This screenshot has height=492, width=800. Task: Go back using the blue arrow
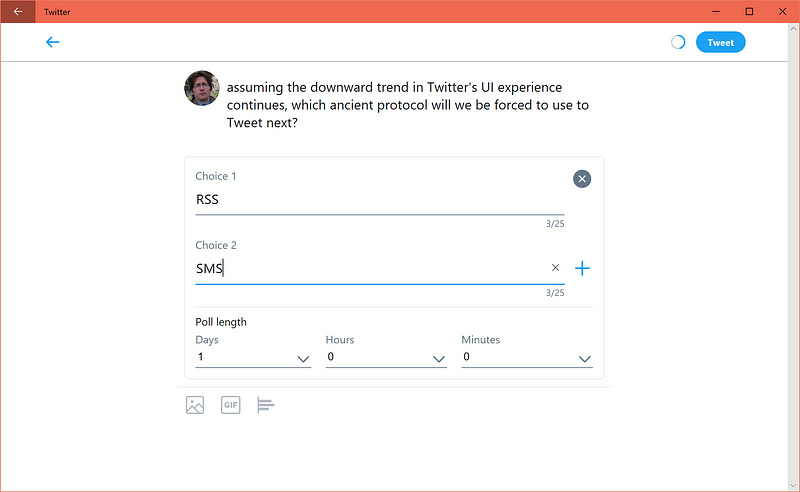pos(53,42)
